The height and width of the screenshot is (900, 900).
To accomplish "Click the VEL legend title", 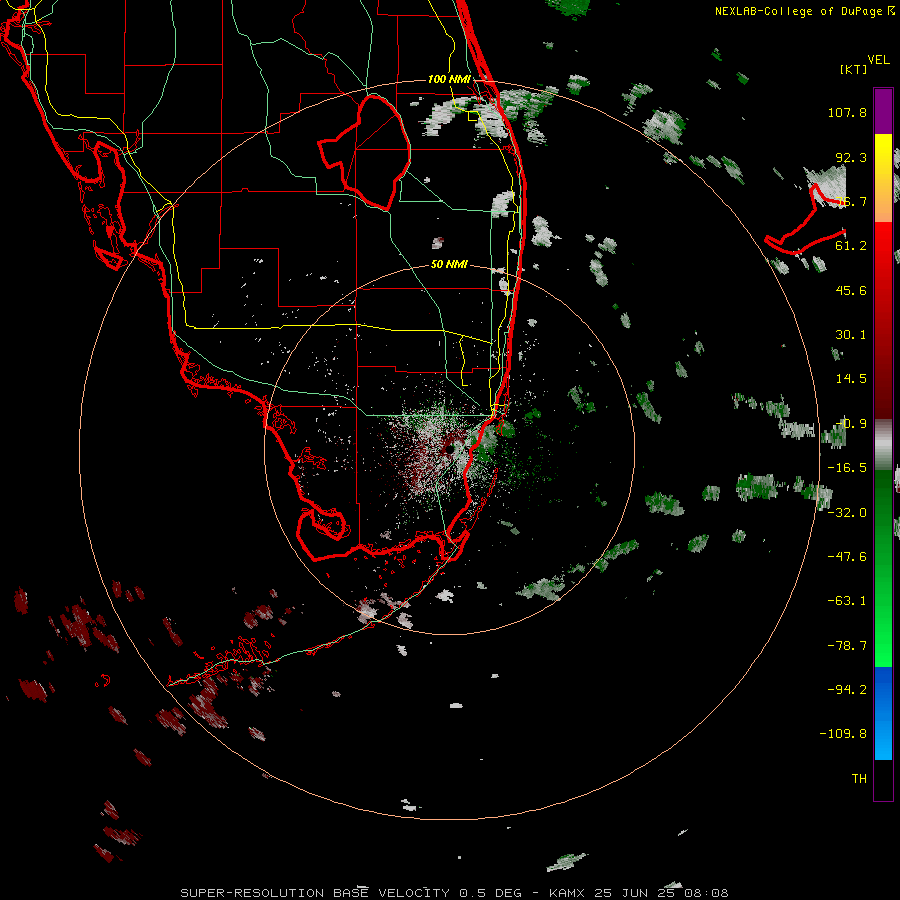I will coord(878,60).
